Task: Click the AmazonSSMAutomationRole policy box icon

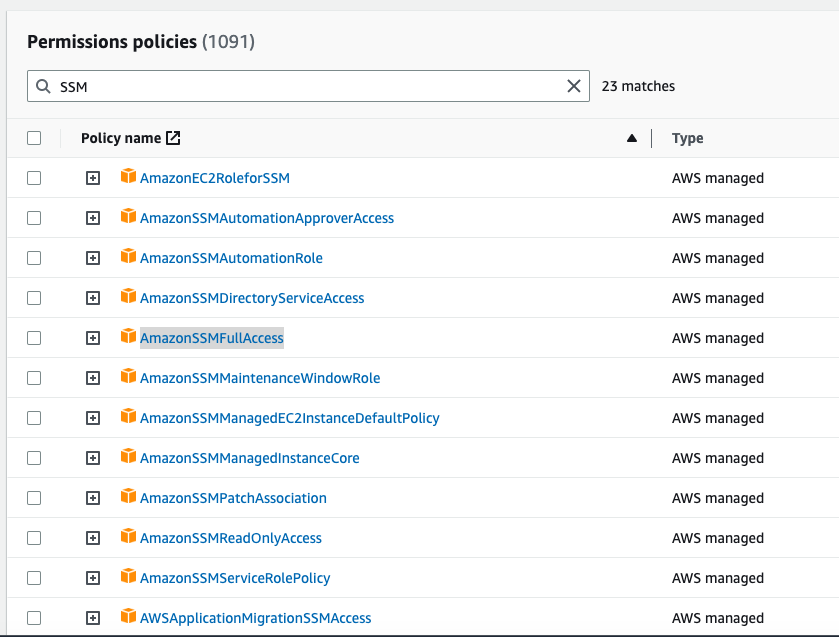Action: (128, 256)
